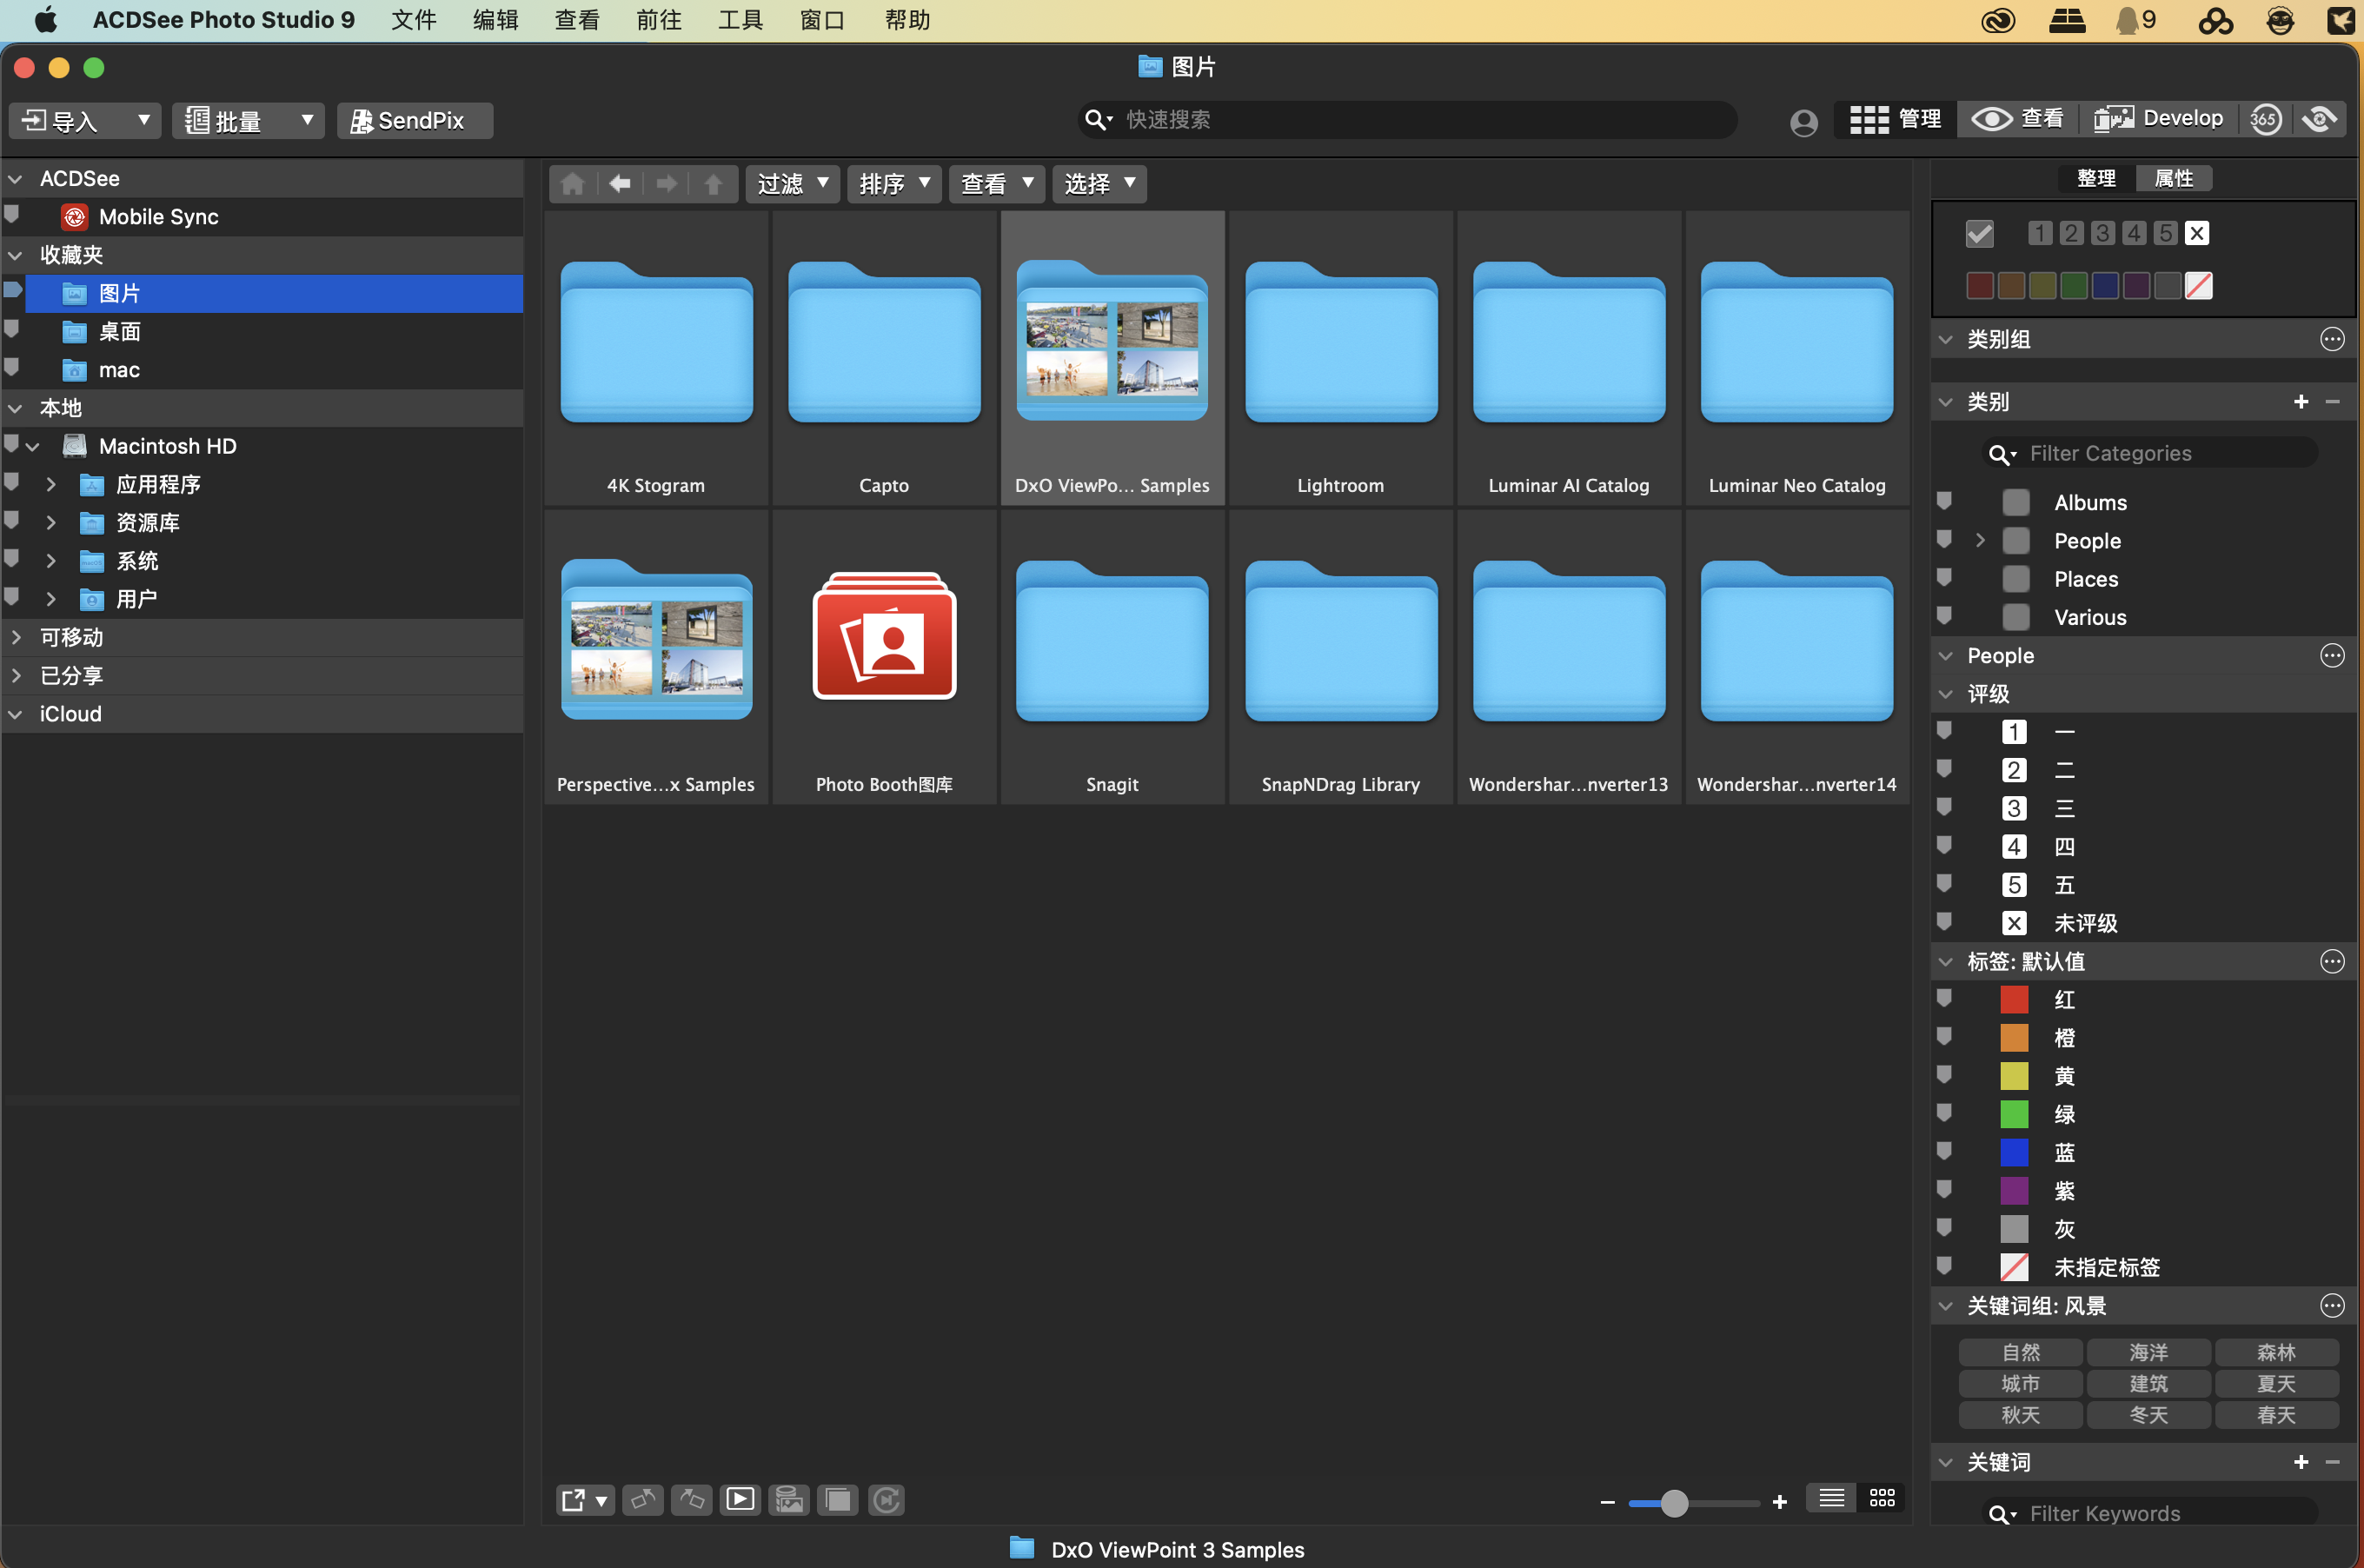Click the add category plus icon
Image resolution: width=2364 pixels, height=1568 pixels.
click(2300, 402)
